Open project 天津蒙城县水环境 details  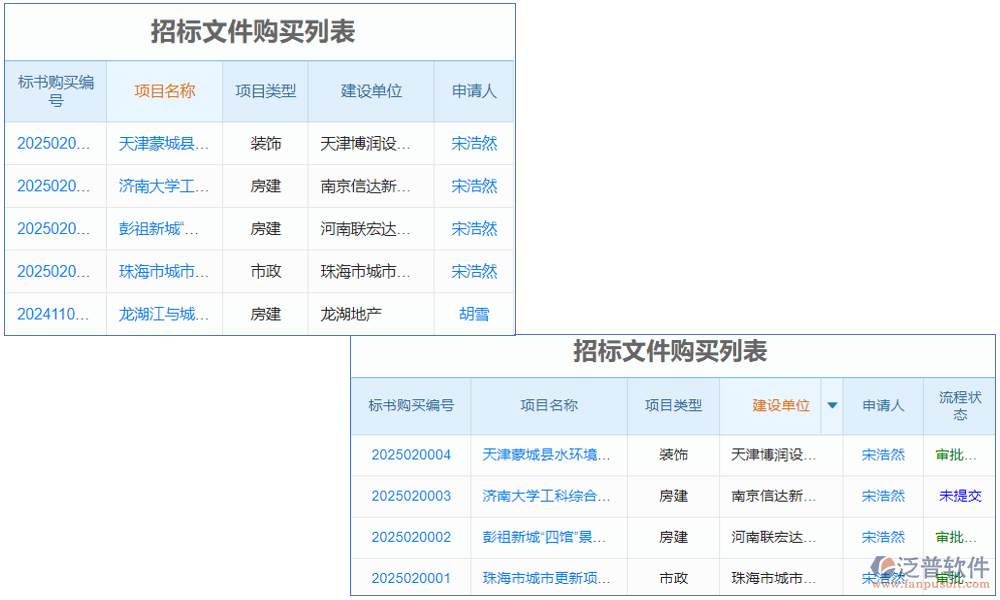[547, 455]
